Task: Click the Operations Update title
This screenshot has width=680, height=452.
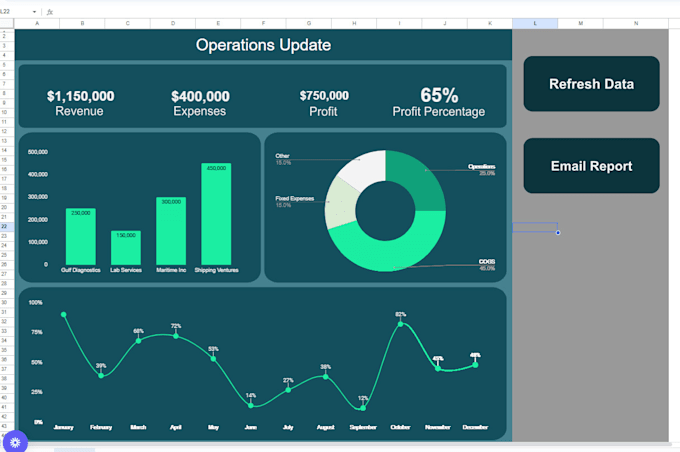Action: click(263, 45)
